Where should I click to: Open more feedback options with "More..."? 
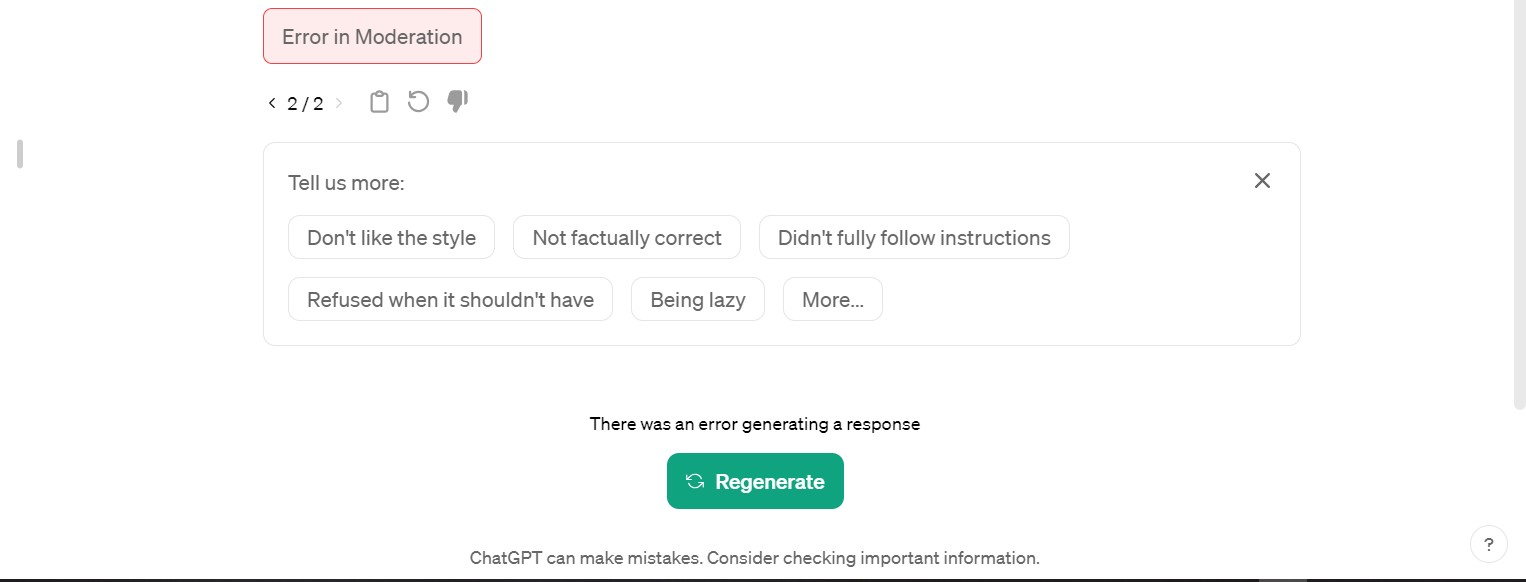click(832, 299)
